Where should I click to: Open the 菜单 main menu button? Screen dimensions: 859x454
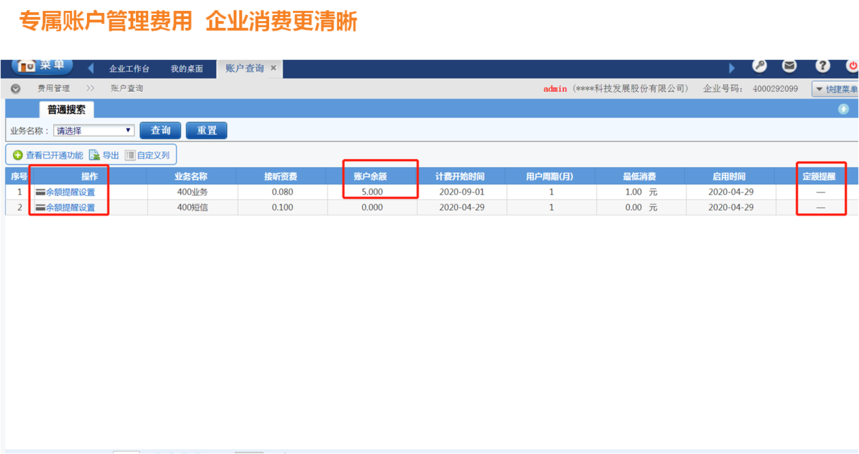[x=42, y=66]
